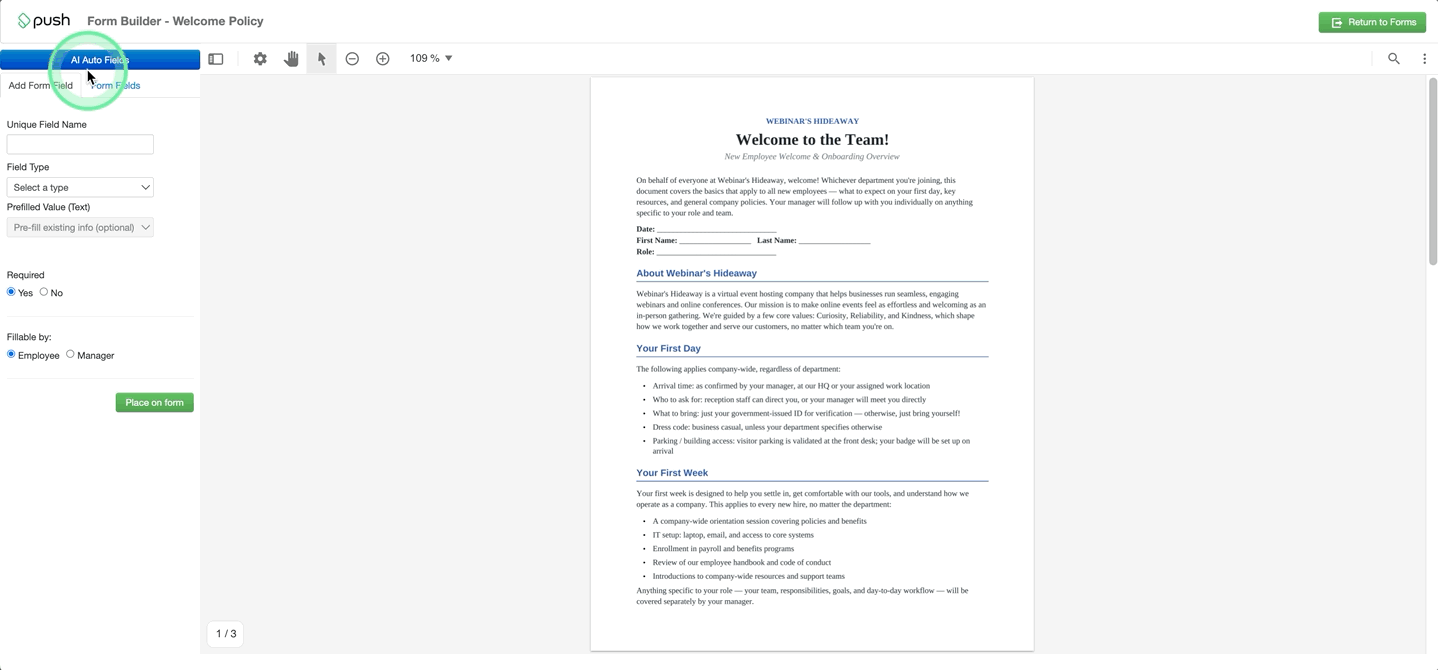
Task: Toggle the sidebar panel icon
Action: pyautogui.click(x=216, y=59)
